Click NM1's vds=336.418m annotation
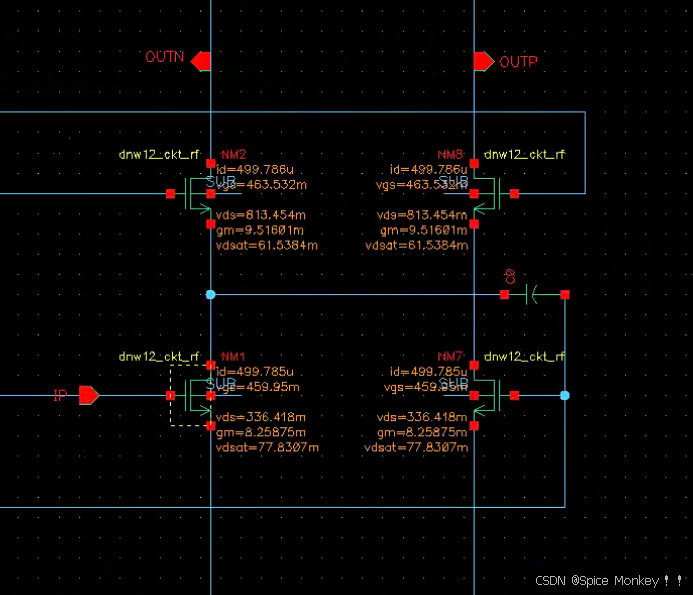Screen dimensions: 693x595 [x=261, y=417]
